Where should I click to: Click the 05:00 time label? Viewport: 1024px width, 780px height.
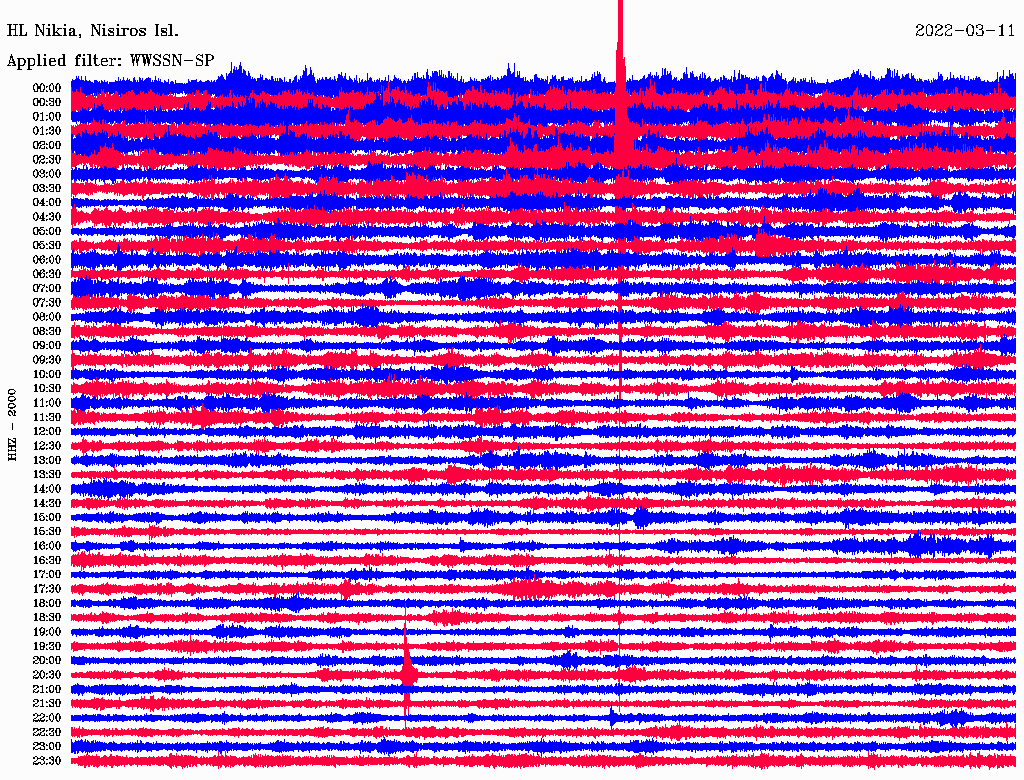pyautogui.click(x=47, y=231)
